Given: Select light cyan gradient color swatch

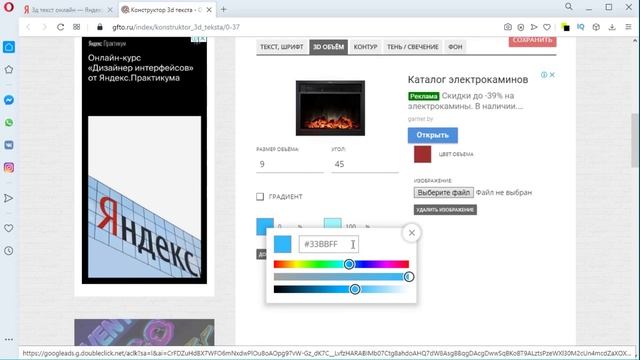Looking at the screenshot, I should 333,224.
